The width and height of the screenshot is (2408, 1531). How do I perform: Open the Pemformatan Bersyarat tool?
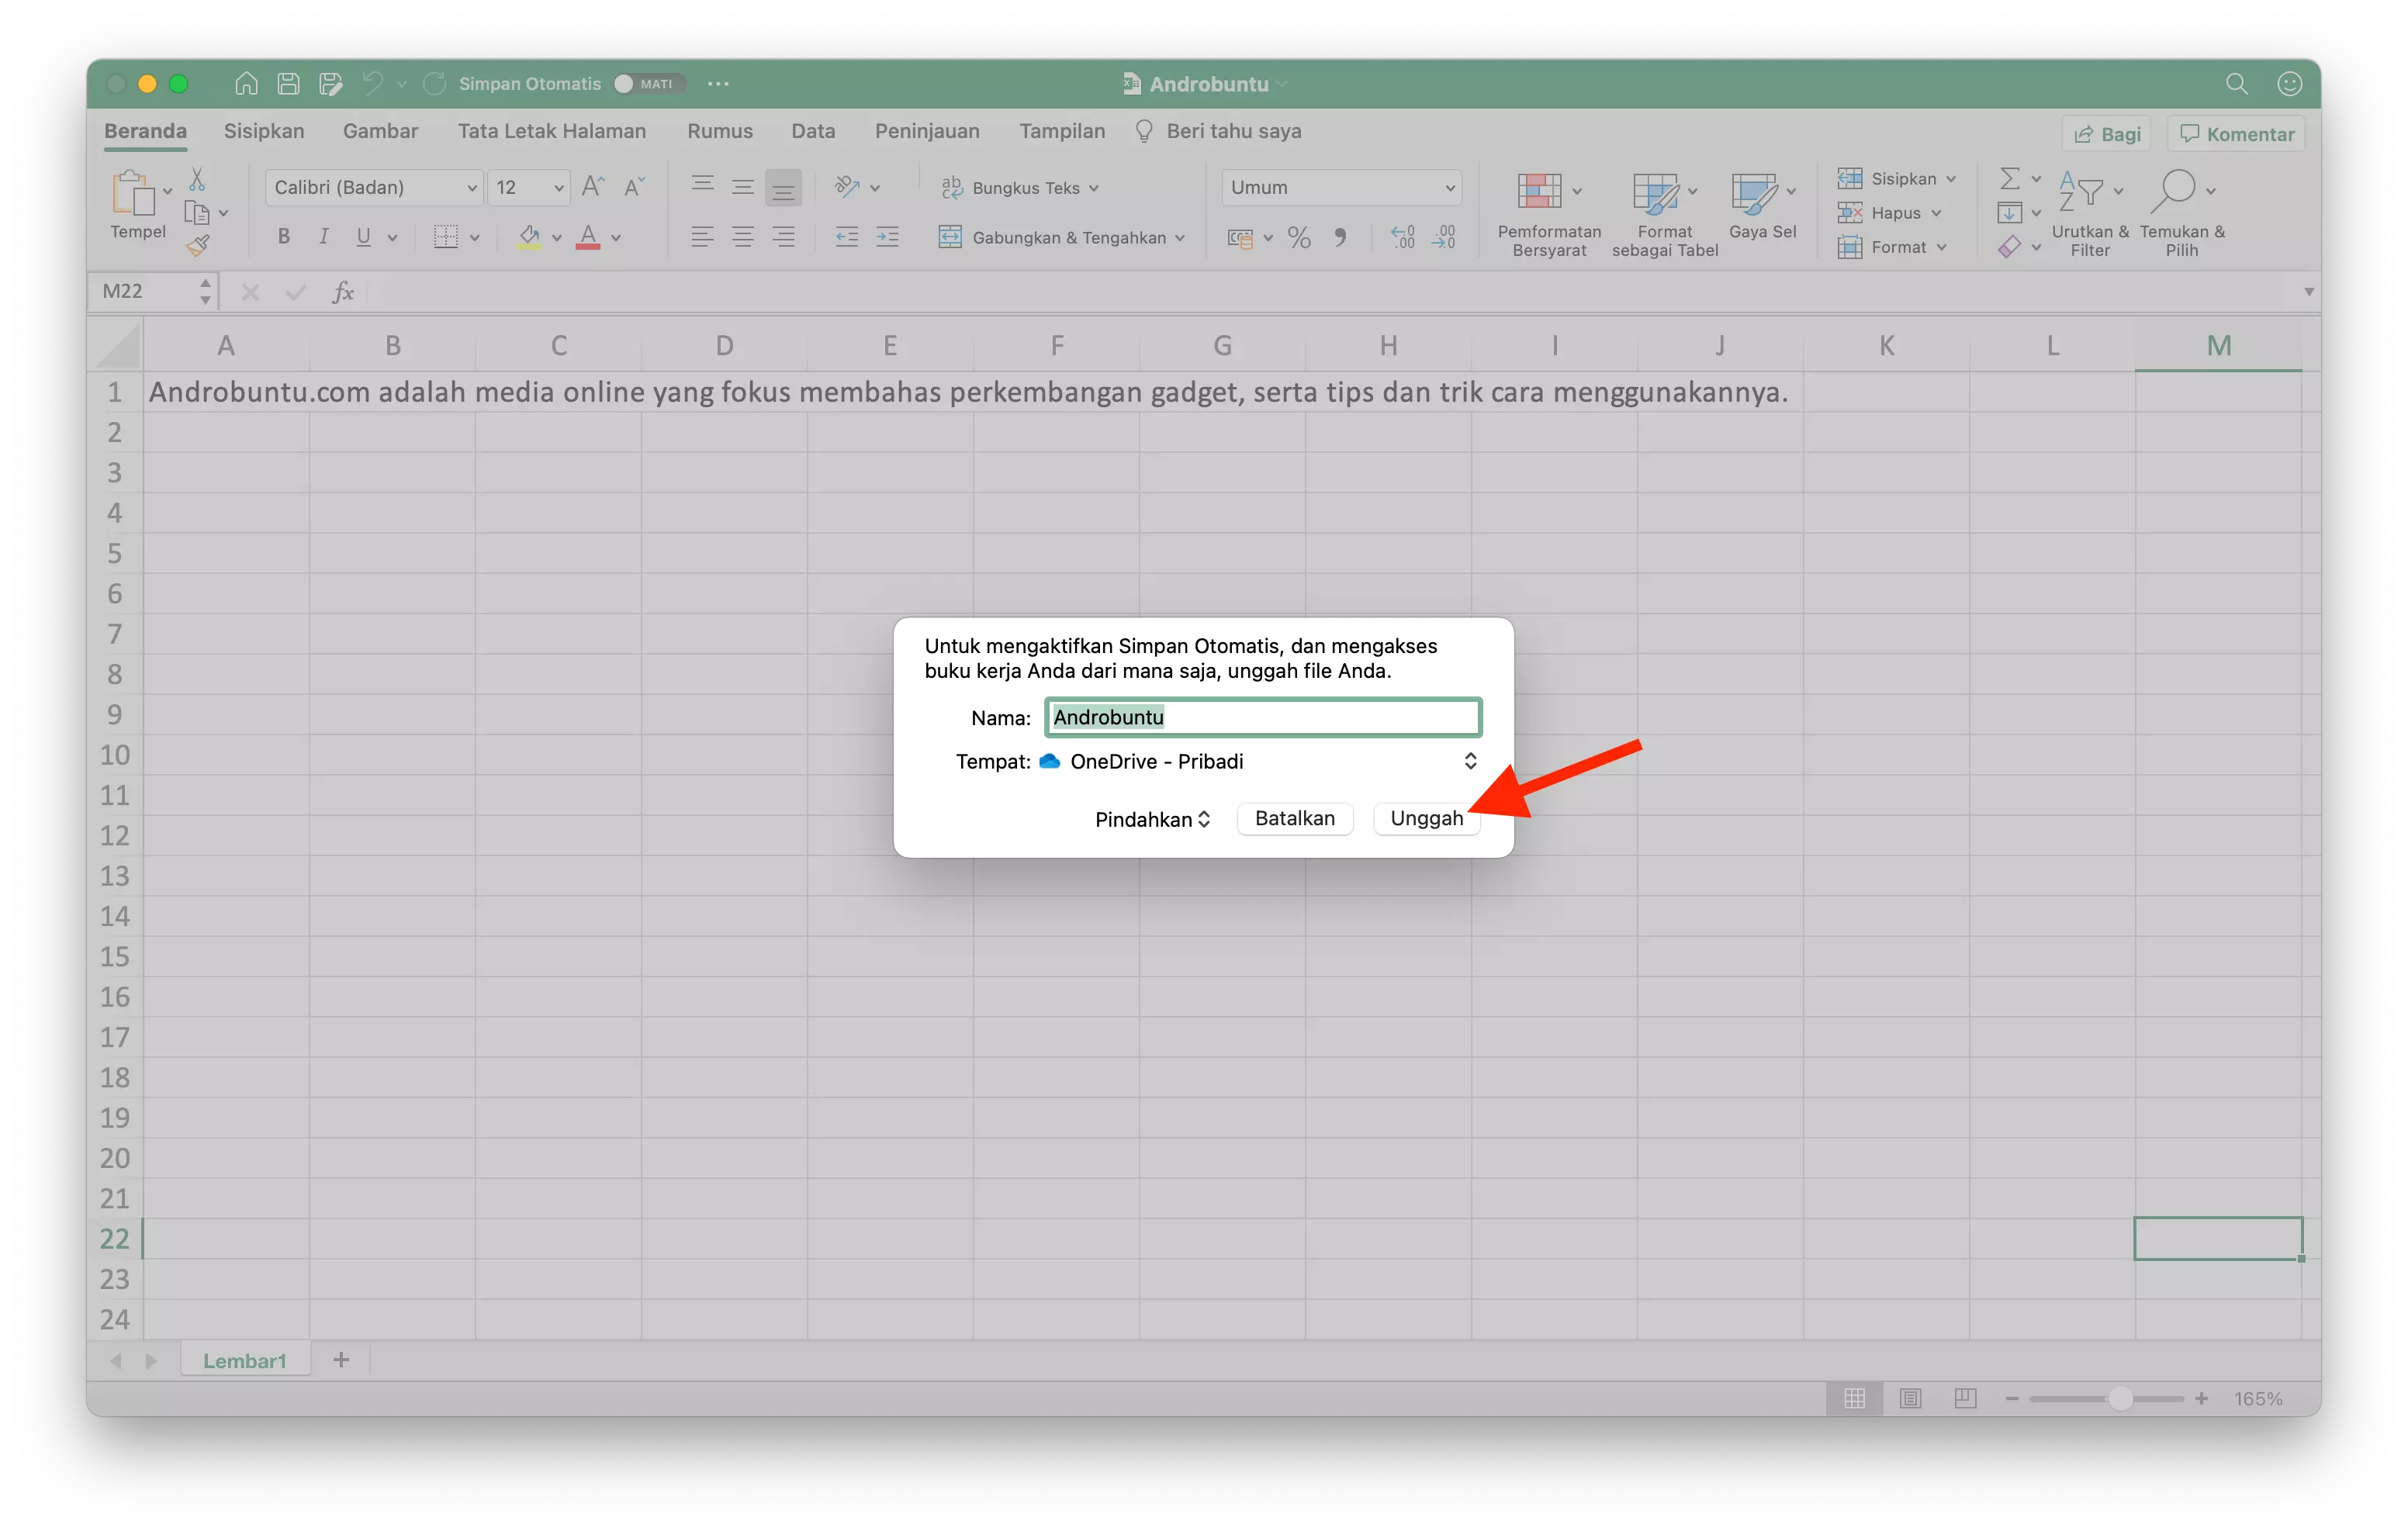point(1548,212)
